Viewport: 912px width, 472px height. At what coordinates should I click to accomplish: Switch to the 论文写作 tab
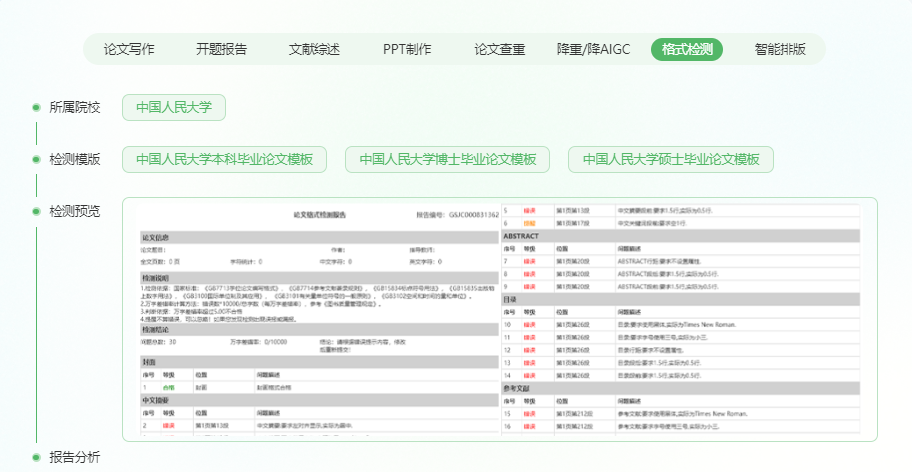[x=130, y=49]
